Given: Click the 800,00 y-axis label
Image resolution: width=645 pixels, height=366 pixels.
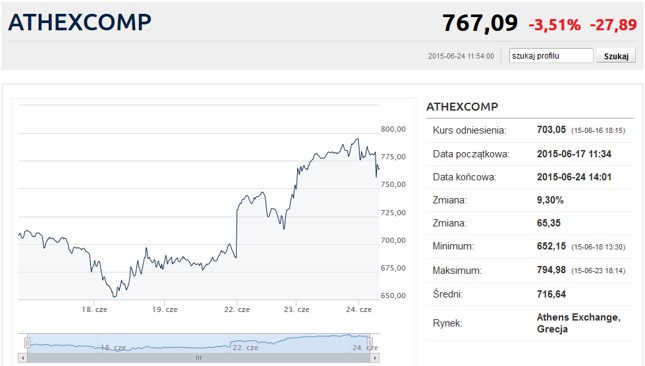Looking at the screenshot, I should [x=393, y=129].
